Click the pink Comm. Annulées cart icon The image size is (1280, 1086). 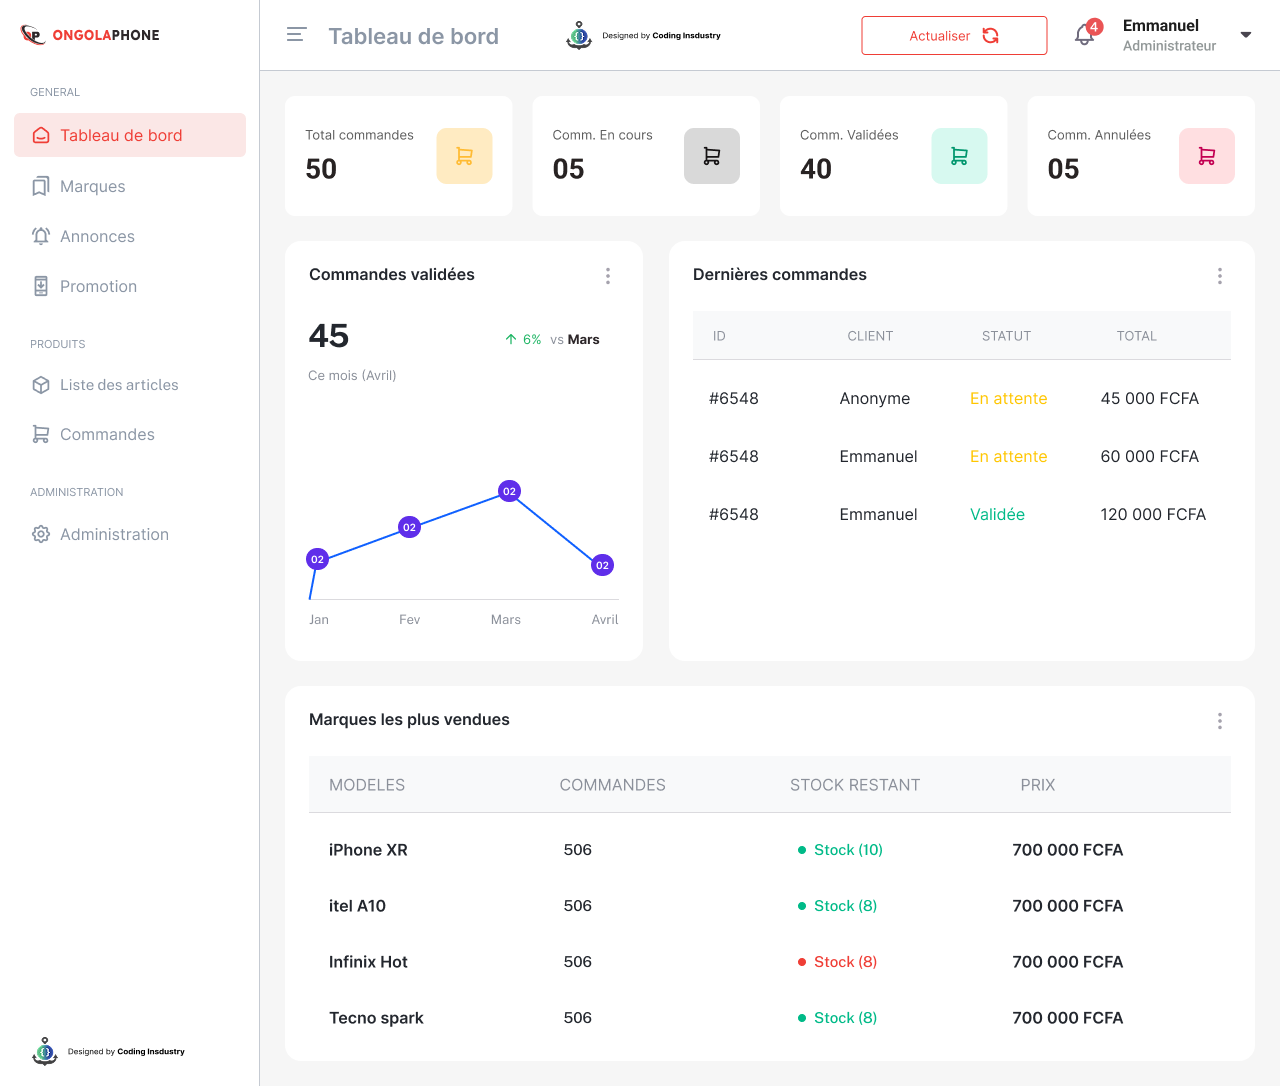click(1206, 156)
